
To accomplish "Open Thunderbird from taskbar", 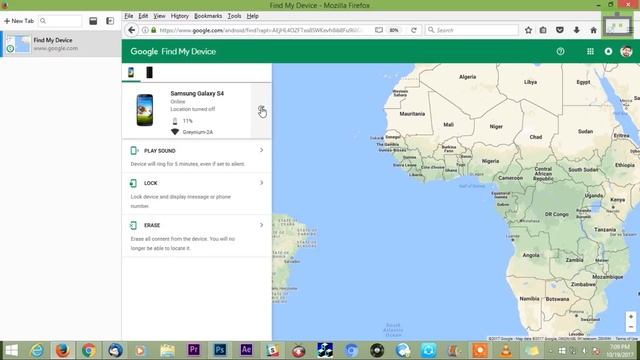I will (115, 350).
